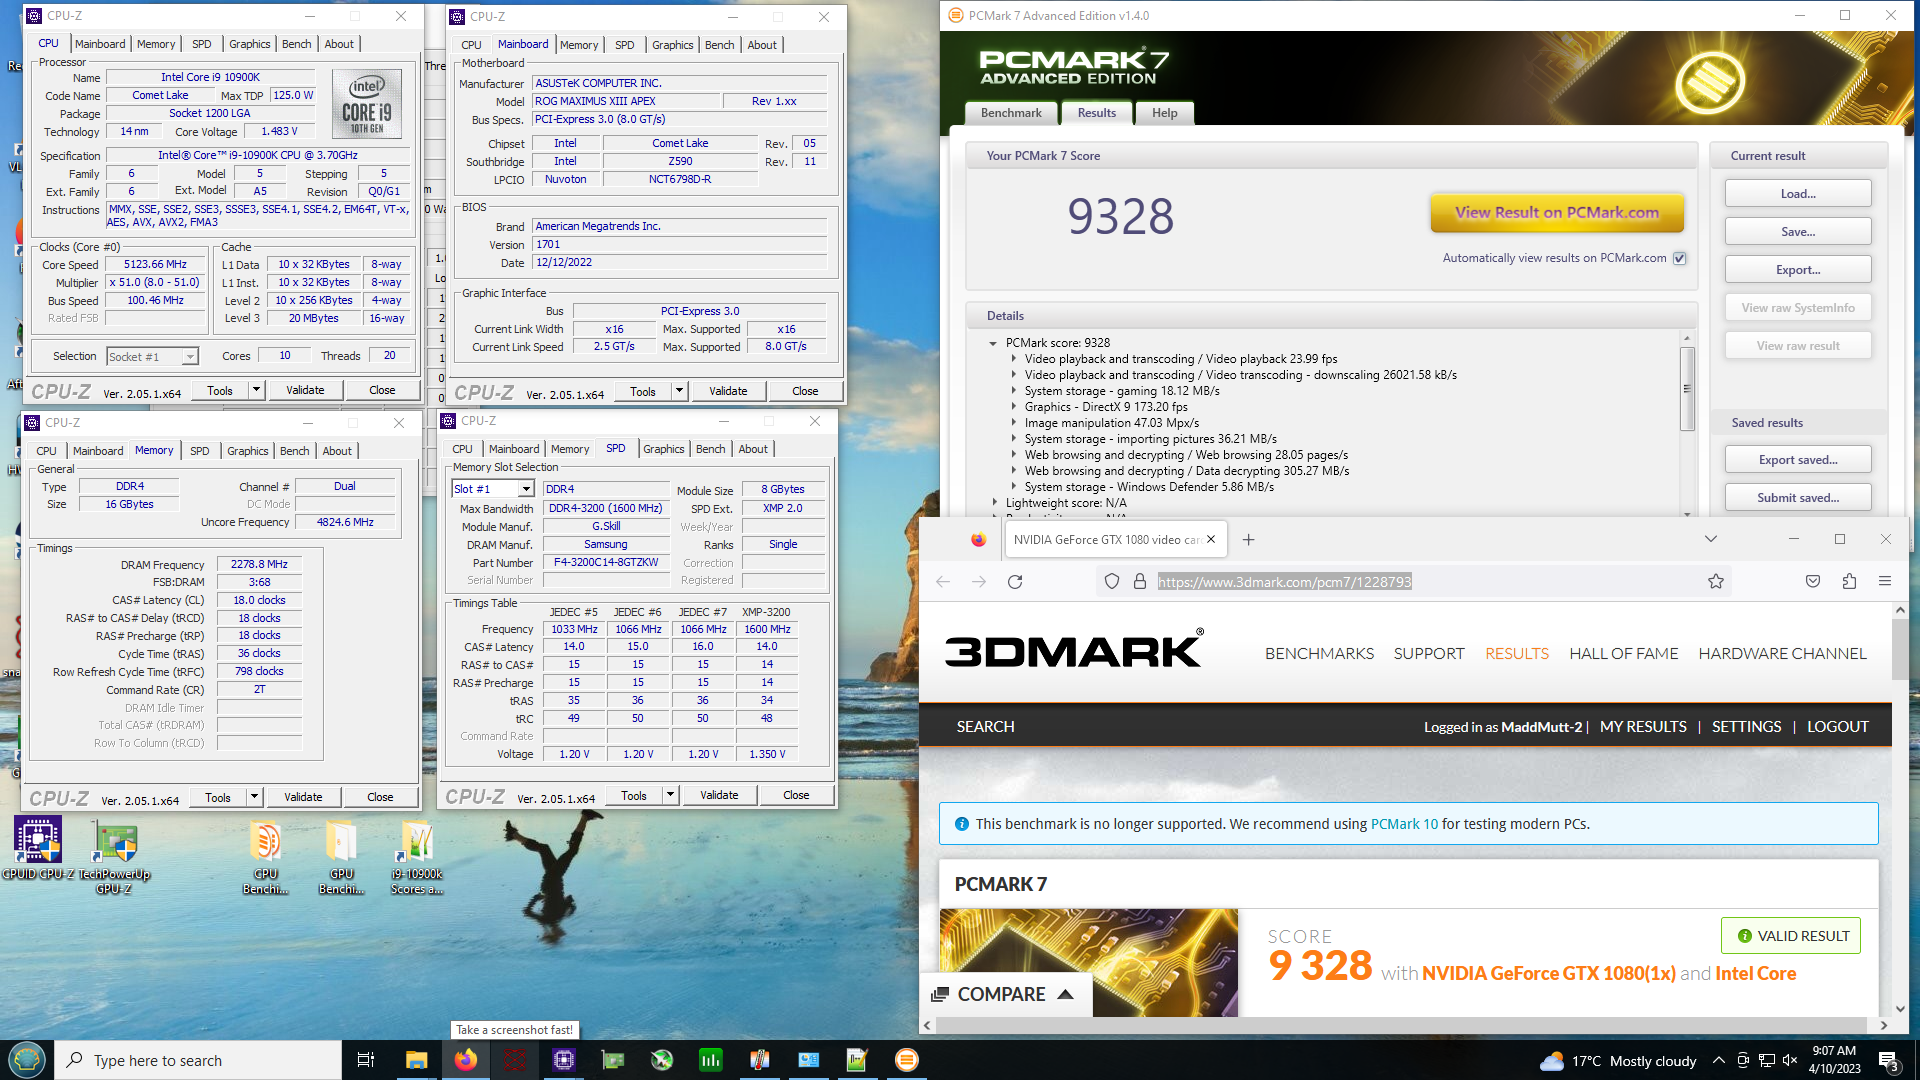Viewport: 1920px width, 1080px height.
Task: Open Tools dropdown arrow in Memory window
Action: (255, 797)
